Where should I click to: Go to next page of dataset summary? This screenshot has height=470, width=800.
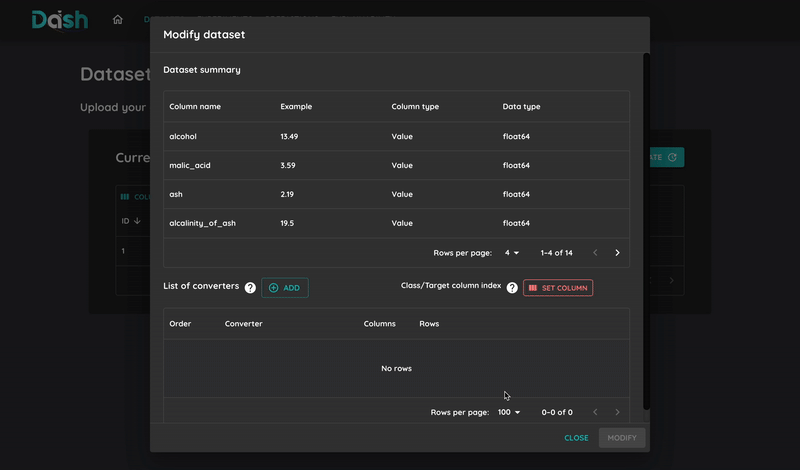617,253
